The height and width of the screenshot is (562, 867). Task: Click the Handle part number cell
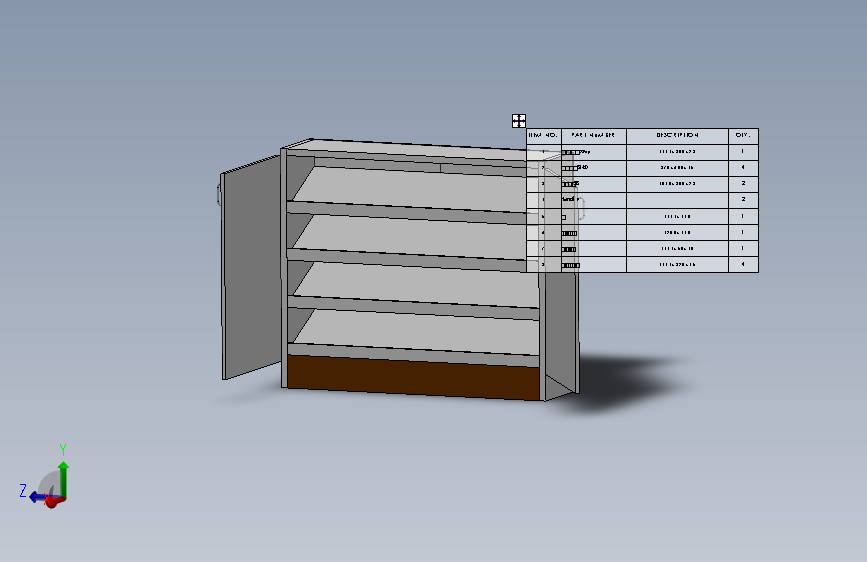[593, 200]
